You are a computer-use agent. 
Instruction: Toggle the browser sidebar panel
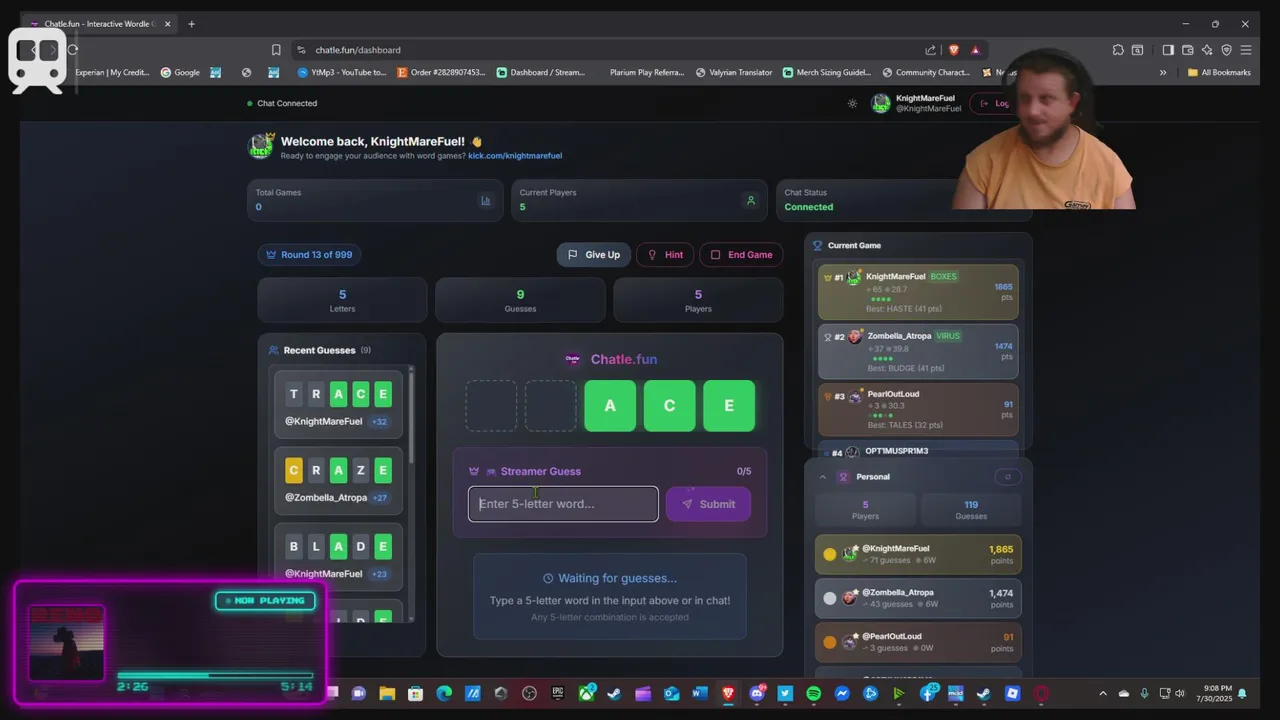coord(1168,50)
